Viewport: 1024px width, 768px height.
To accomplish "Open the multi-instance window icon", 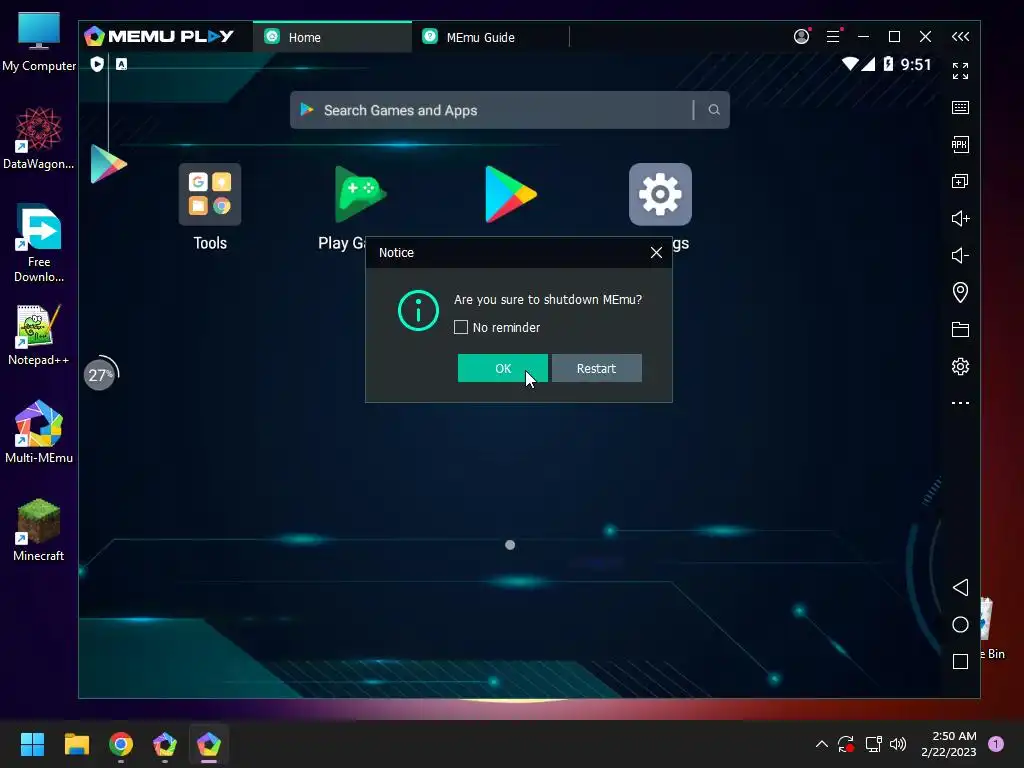I will 960,182.
